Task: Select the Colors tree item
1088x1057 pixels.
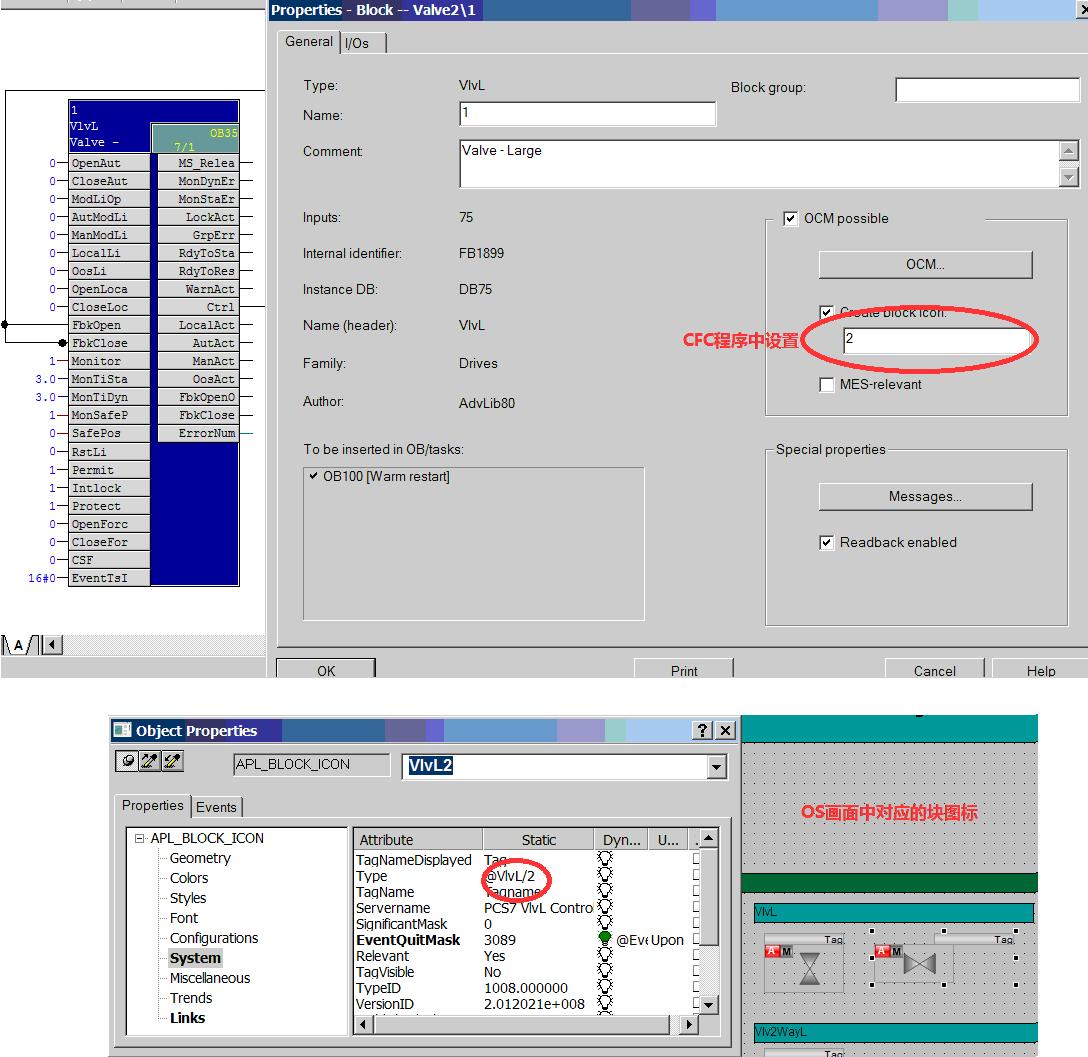Action: (189, 879)
